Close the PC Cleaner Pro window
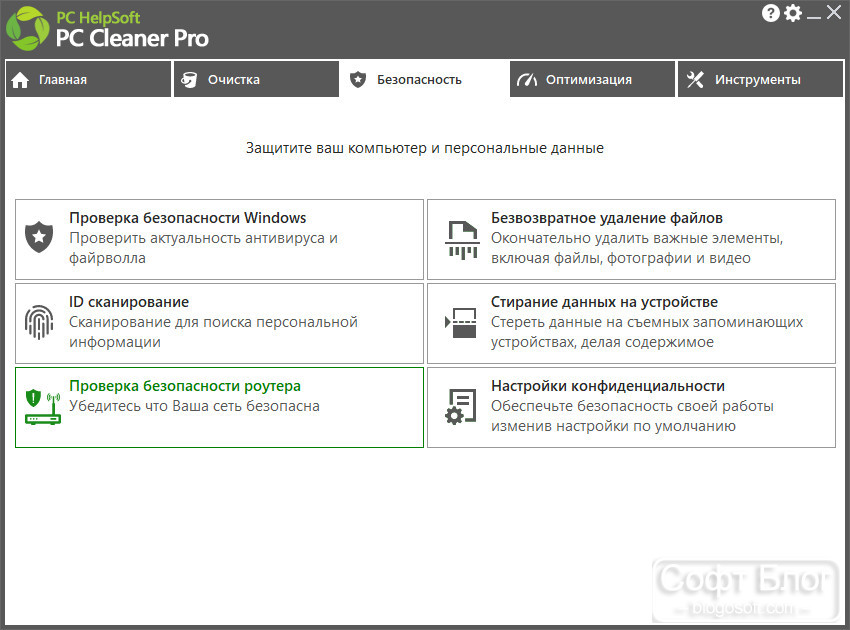The width and height of the screenshot is (850, 630). tap(834, 12)
